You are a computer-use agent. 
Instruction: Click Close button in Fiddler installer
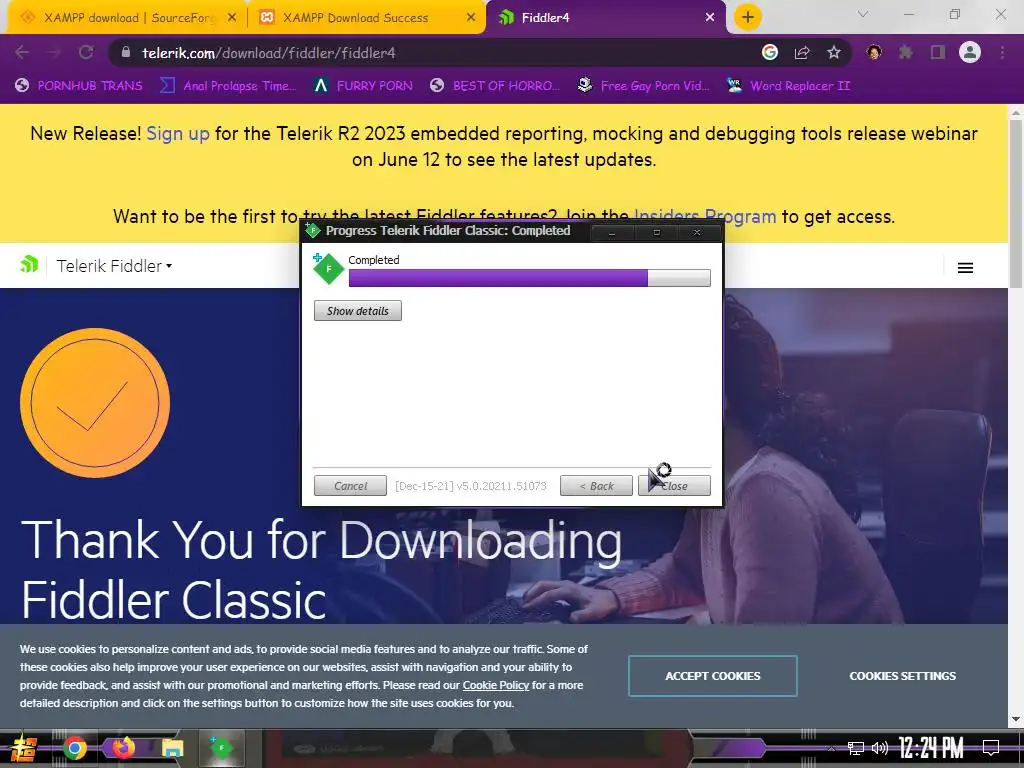pos(674,486)
